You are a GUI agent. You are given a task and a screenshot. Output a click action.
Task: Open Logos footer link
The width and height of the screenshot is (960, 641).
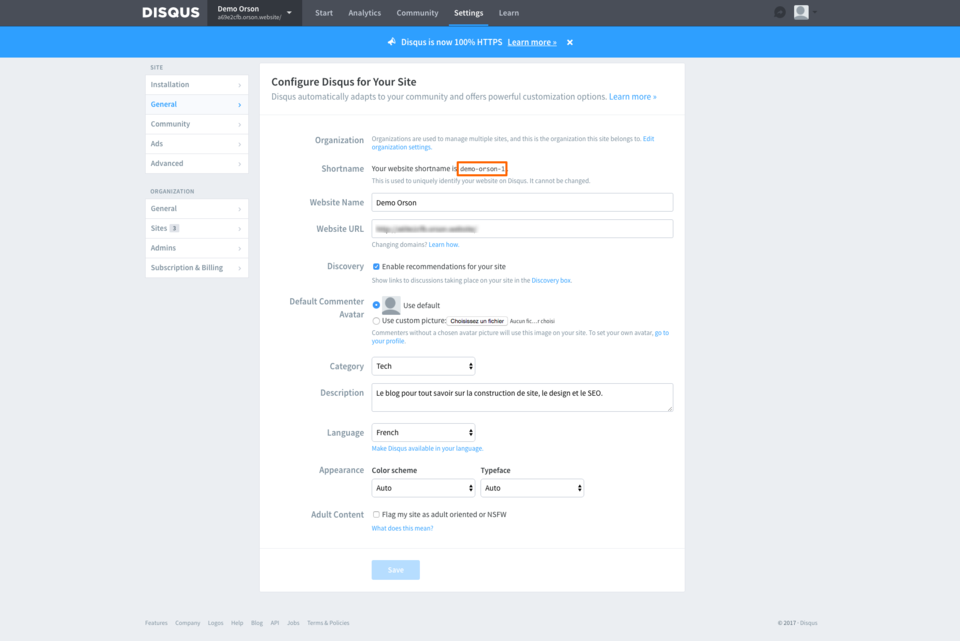216,623
